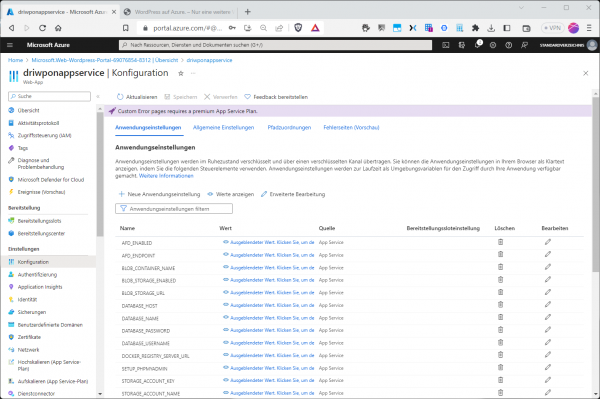This screenshot has height=399, width=600.
Task: Focus the Anwendungseinstellungen filtern box
Action: (174, 208)
